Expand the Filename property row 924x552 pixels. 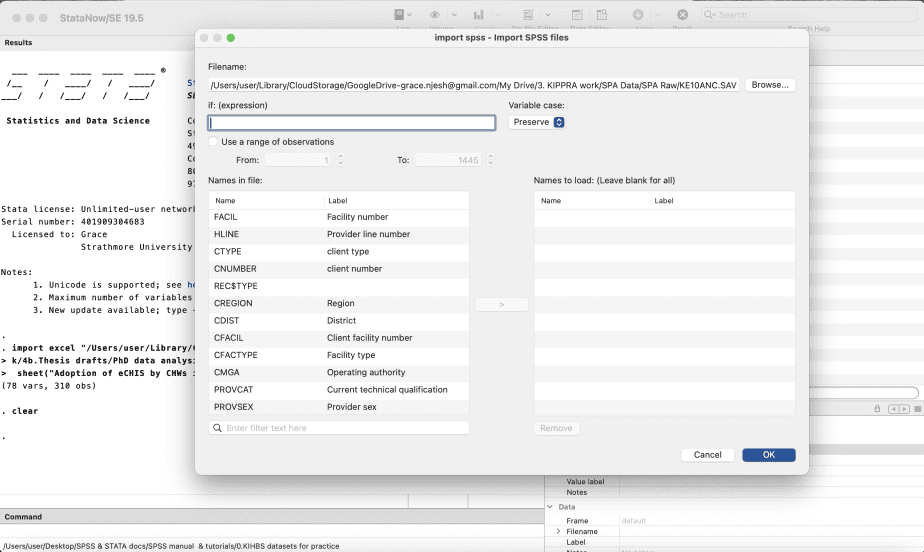click(559, 531)
